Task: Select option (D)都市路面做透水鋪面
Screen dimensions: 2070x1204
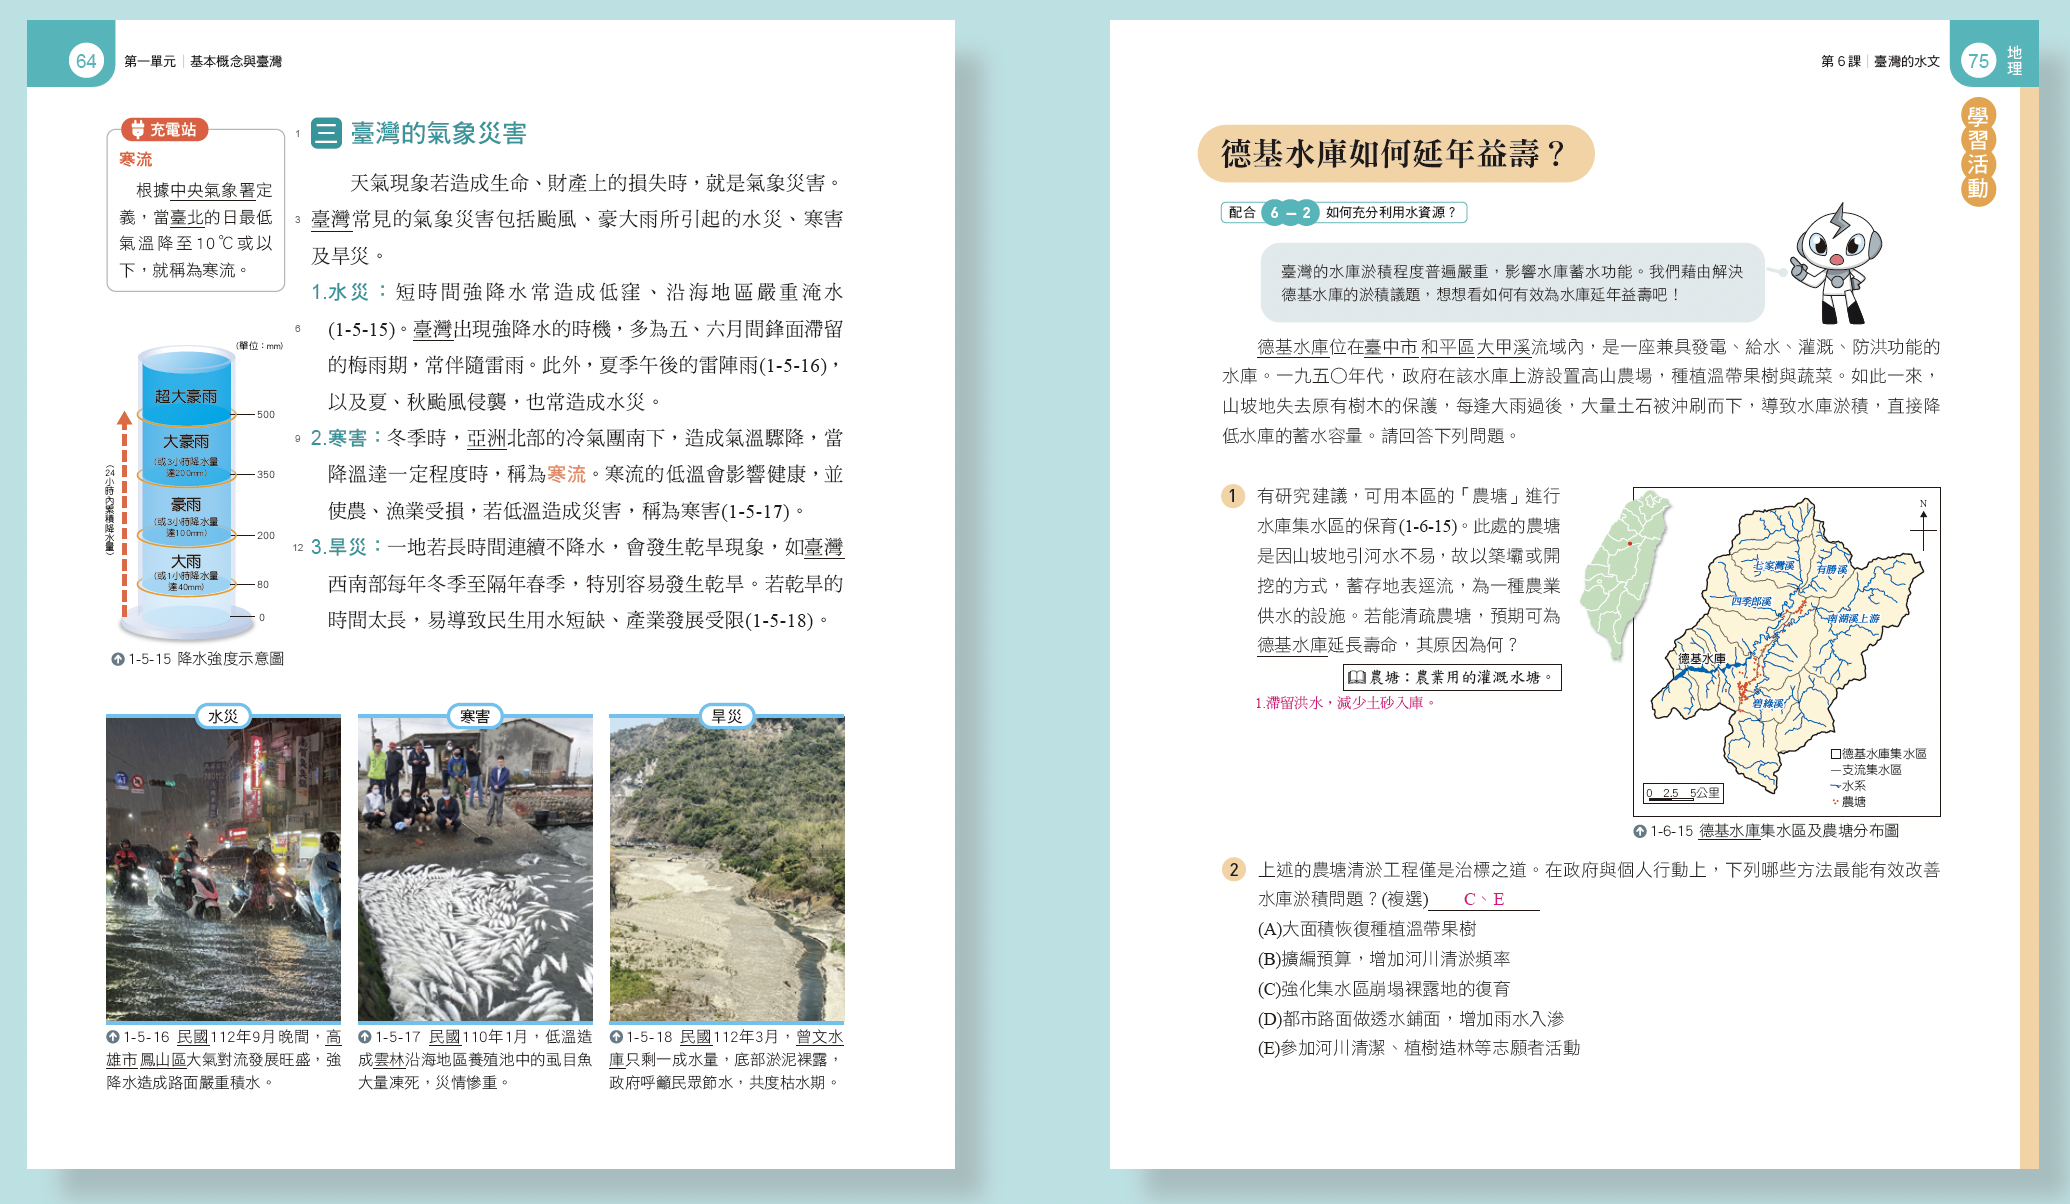Action: 1411,1019
